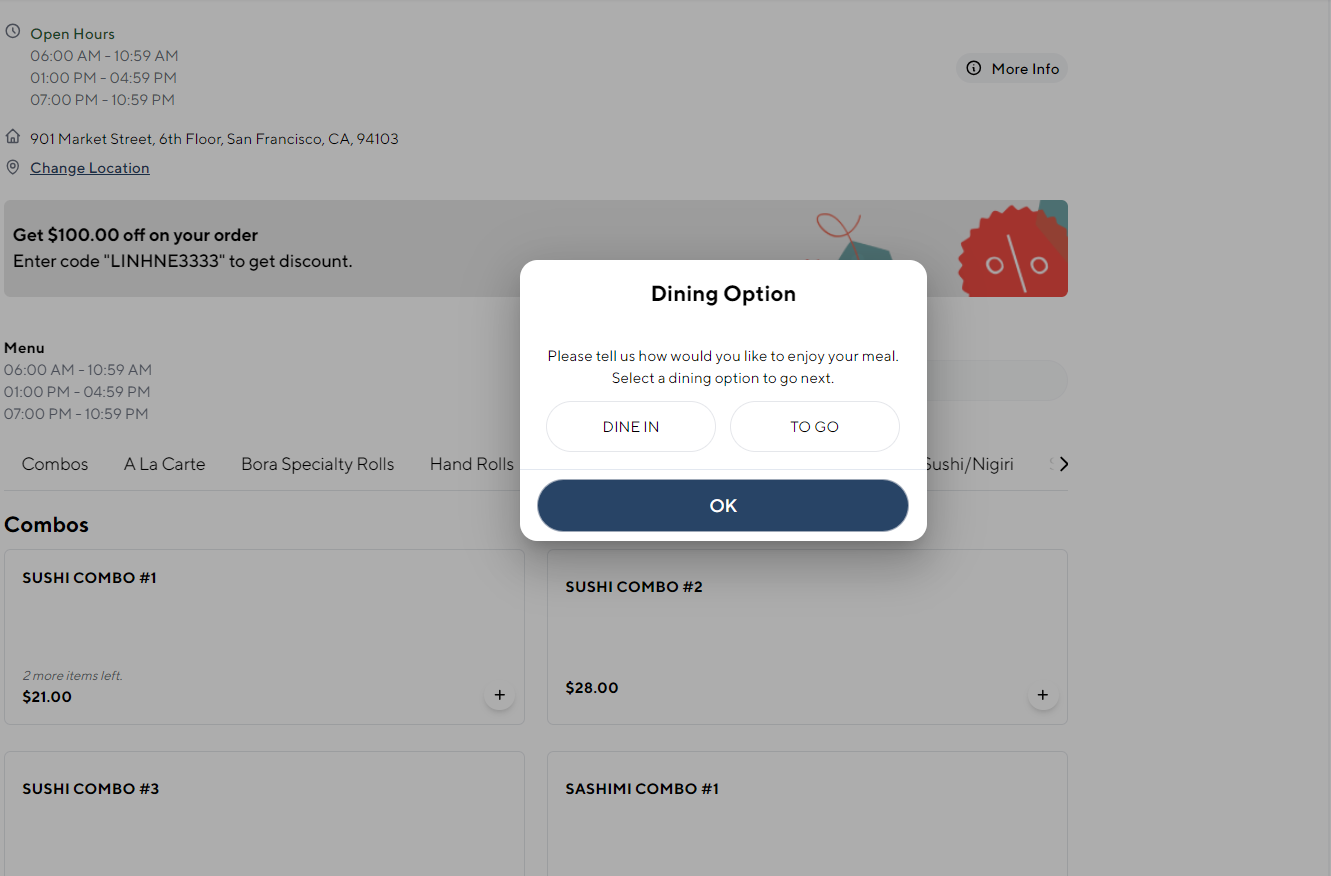
Task: Switch to the Combos category tab
Action: [x=55, y=464]
